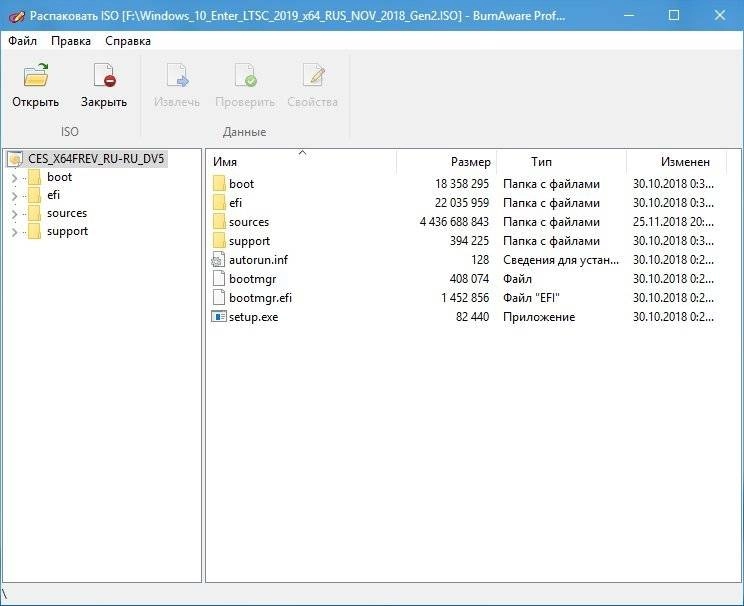Click the Открыть (Open ISO) toolbar icon
Screen dimensions: 744x606
tap(36, 76)
